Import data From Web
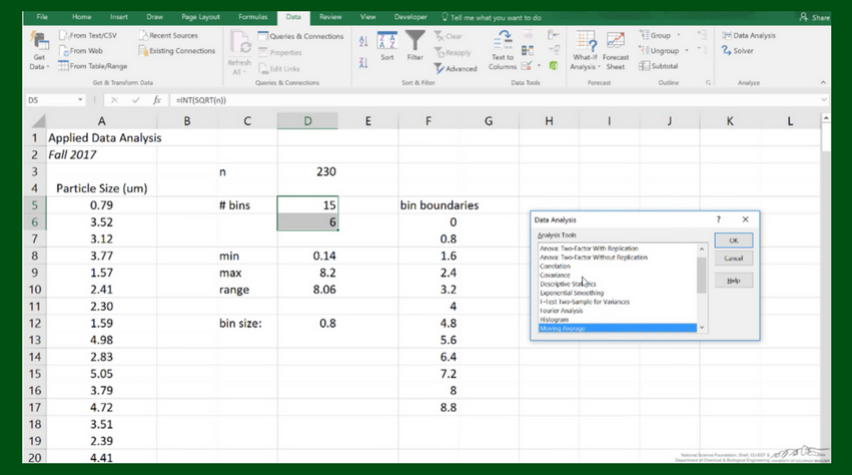Screen dimensions: 852x475 point(80,51)
